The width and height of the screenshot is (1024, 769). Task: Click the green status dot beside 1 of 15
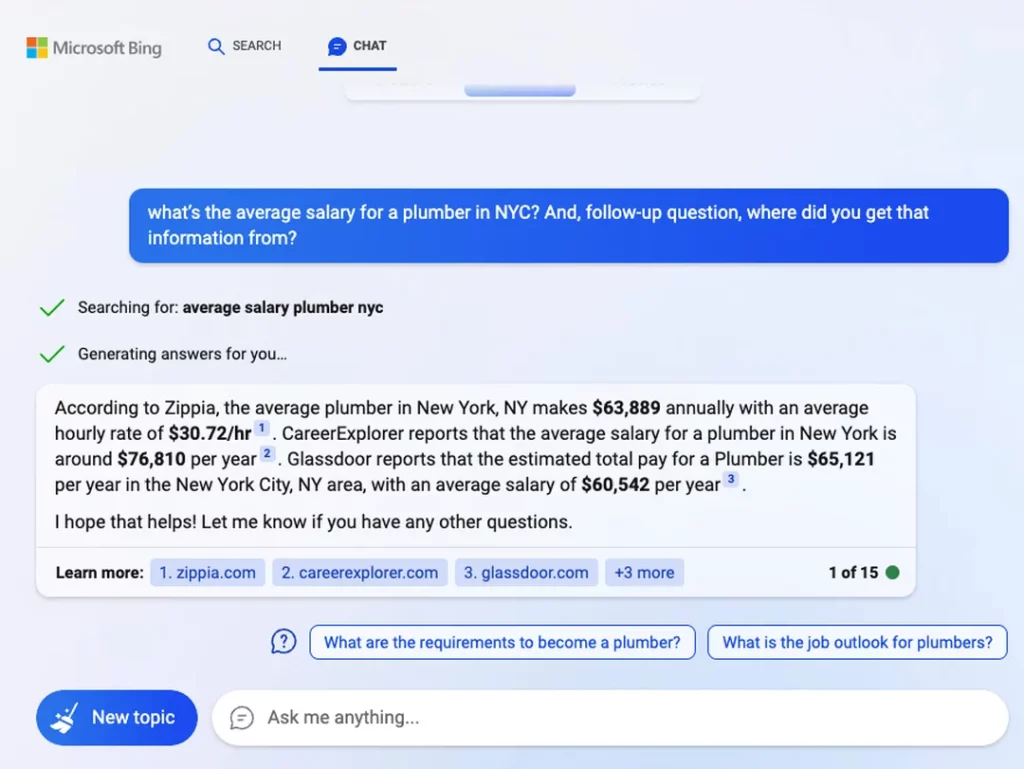(x=892, y=573)
